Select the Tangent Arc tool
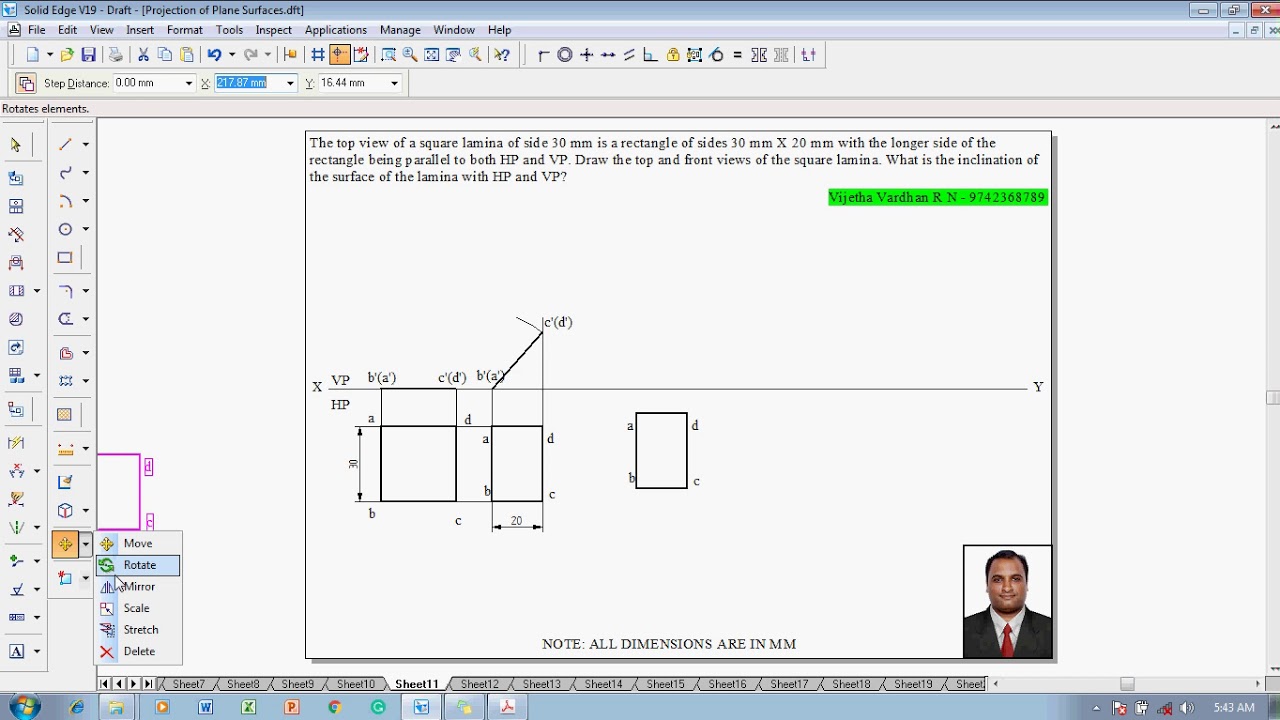Viewport: 1280px width, 720px height. (65, 201)
